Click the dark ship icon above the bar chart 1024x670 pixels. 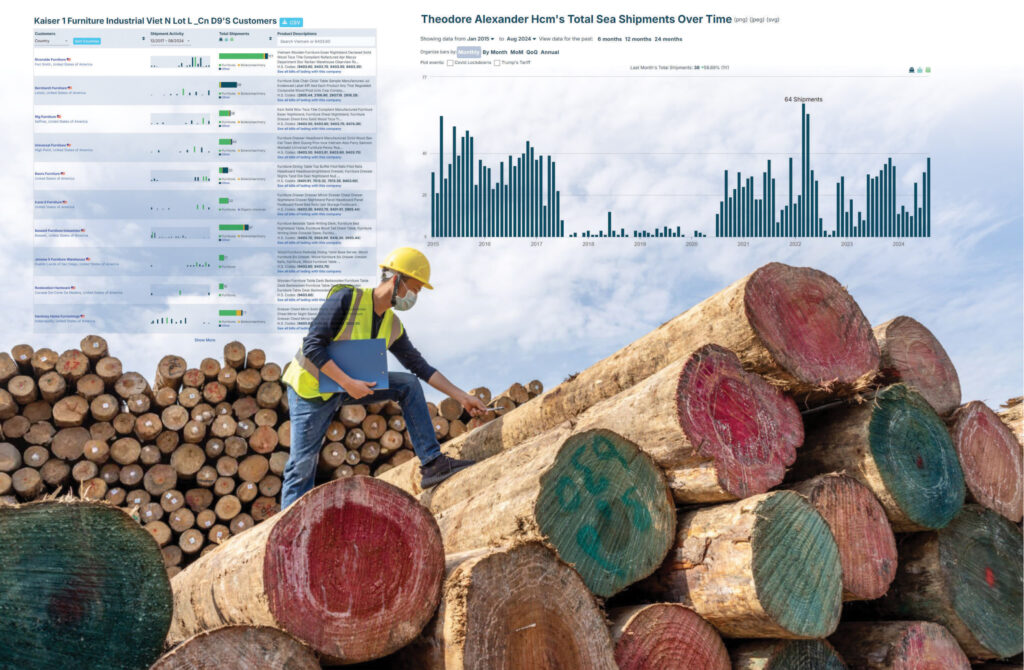pos(912,70)
